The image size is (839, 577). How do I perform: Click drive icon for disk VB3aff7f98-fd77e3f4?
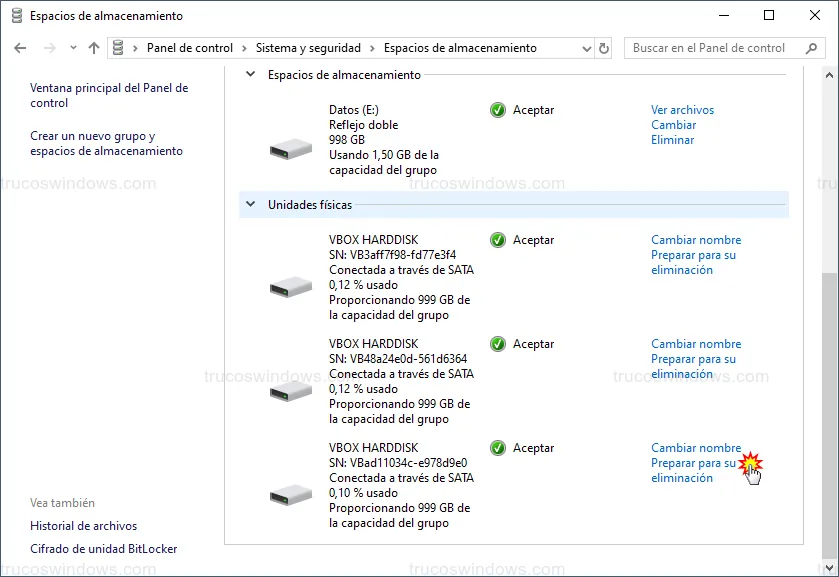pos(291,287)
